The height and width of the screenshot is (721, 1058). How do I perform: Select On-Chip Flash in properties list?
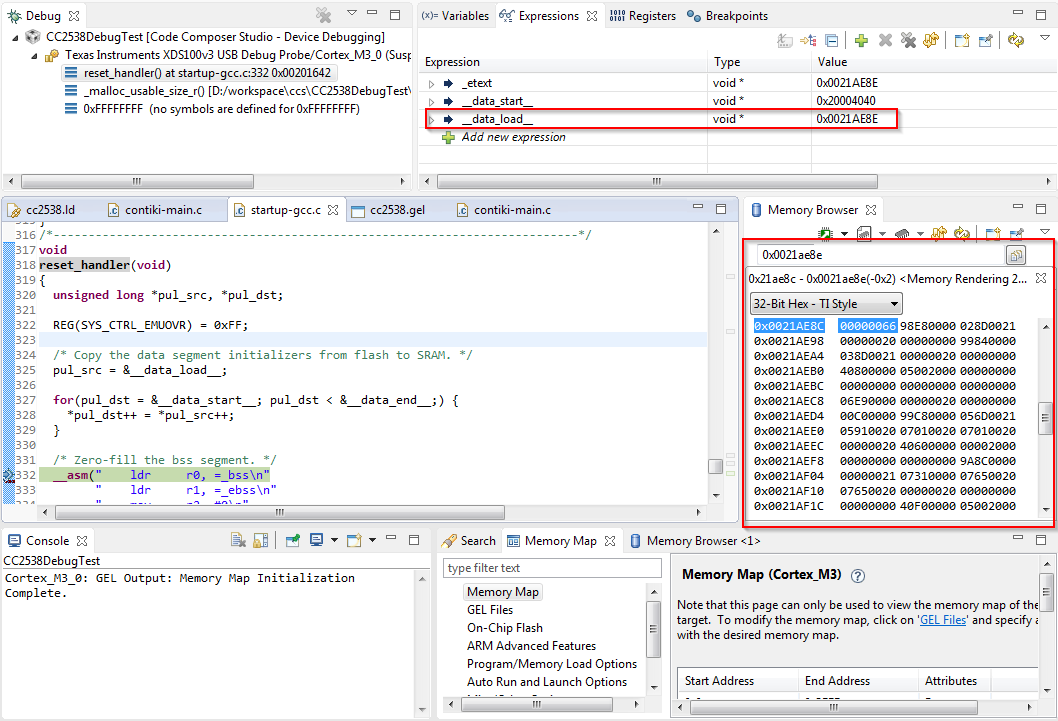505,628
